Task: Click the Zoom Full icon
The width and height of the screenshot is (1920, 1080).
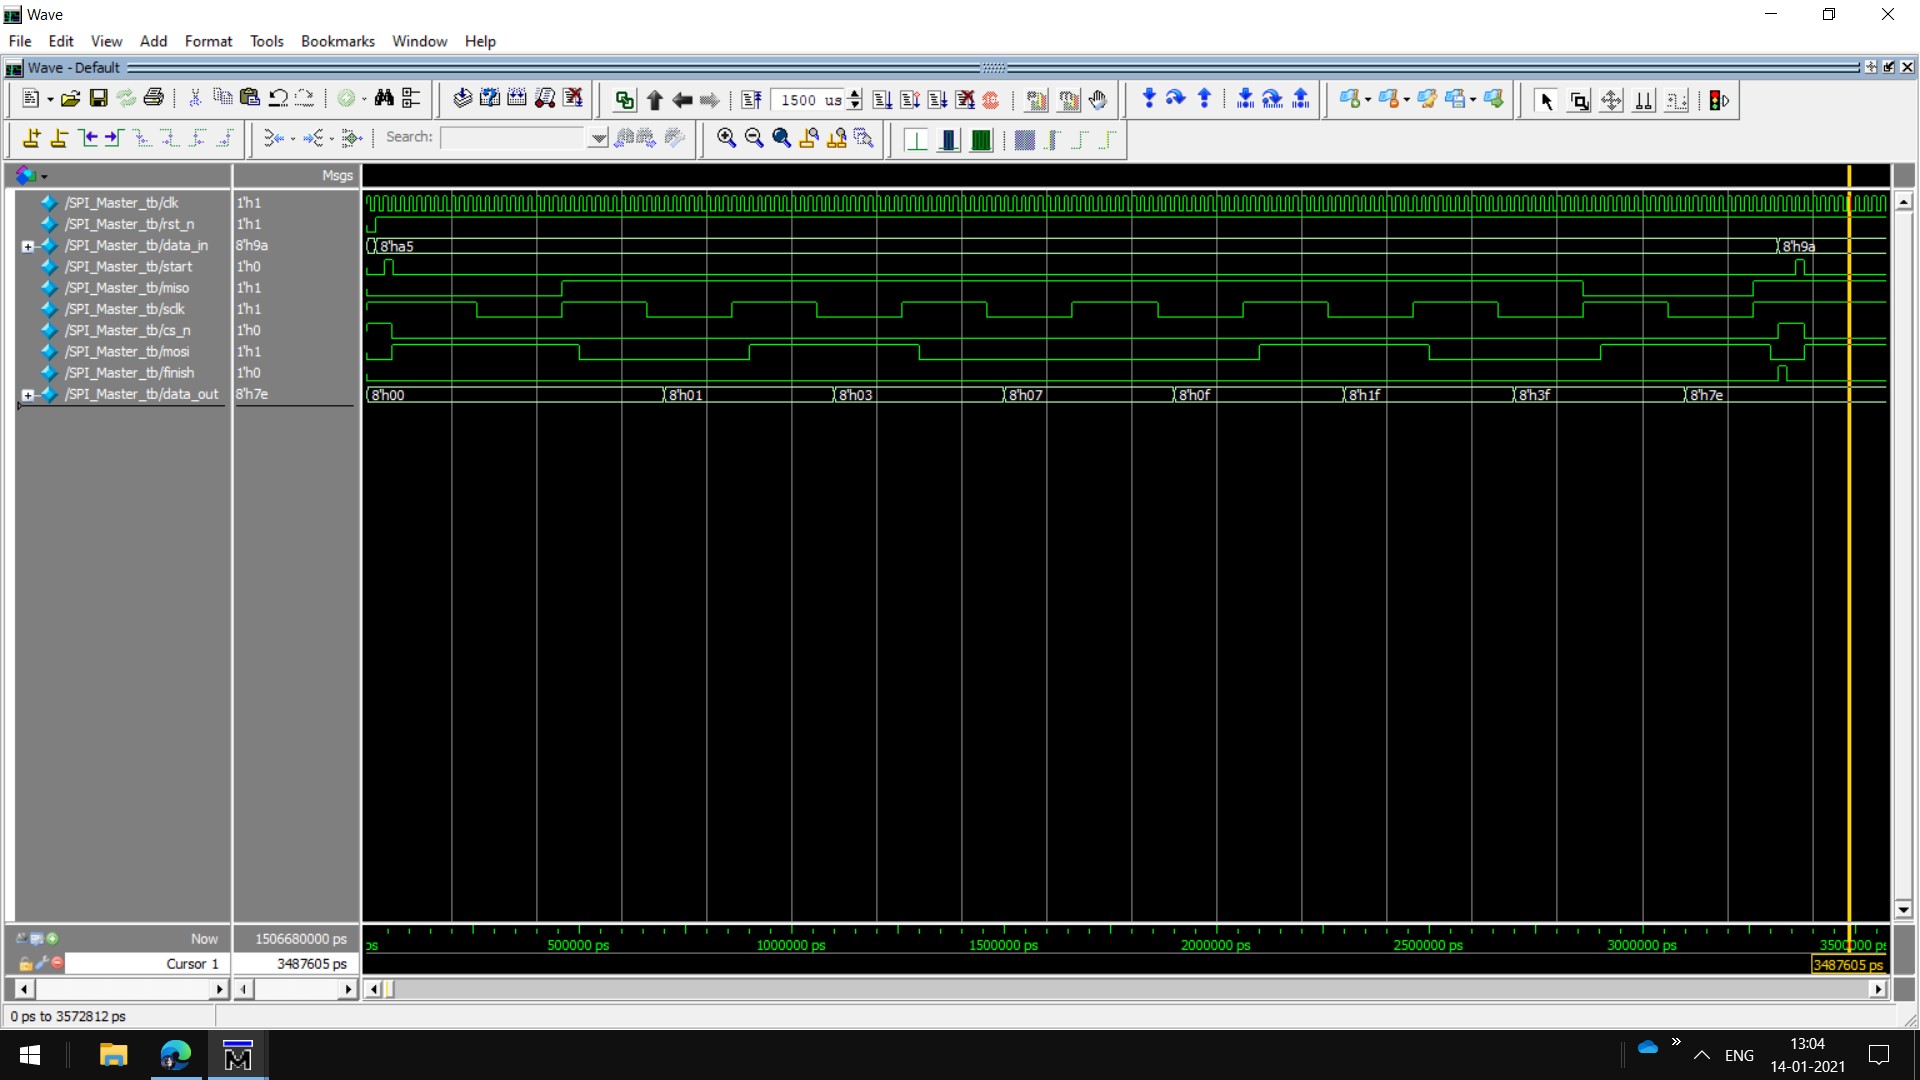Action: point(781,138)
